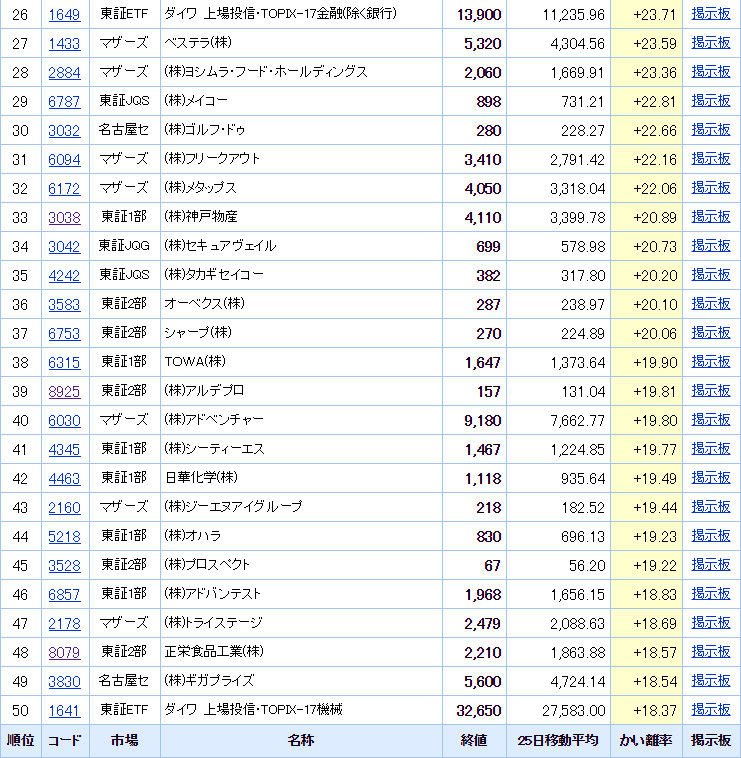Open 掲示板 link for (株)メタップス row
Screen dimensions: 741x758
[711, 188]
